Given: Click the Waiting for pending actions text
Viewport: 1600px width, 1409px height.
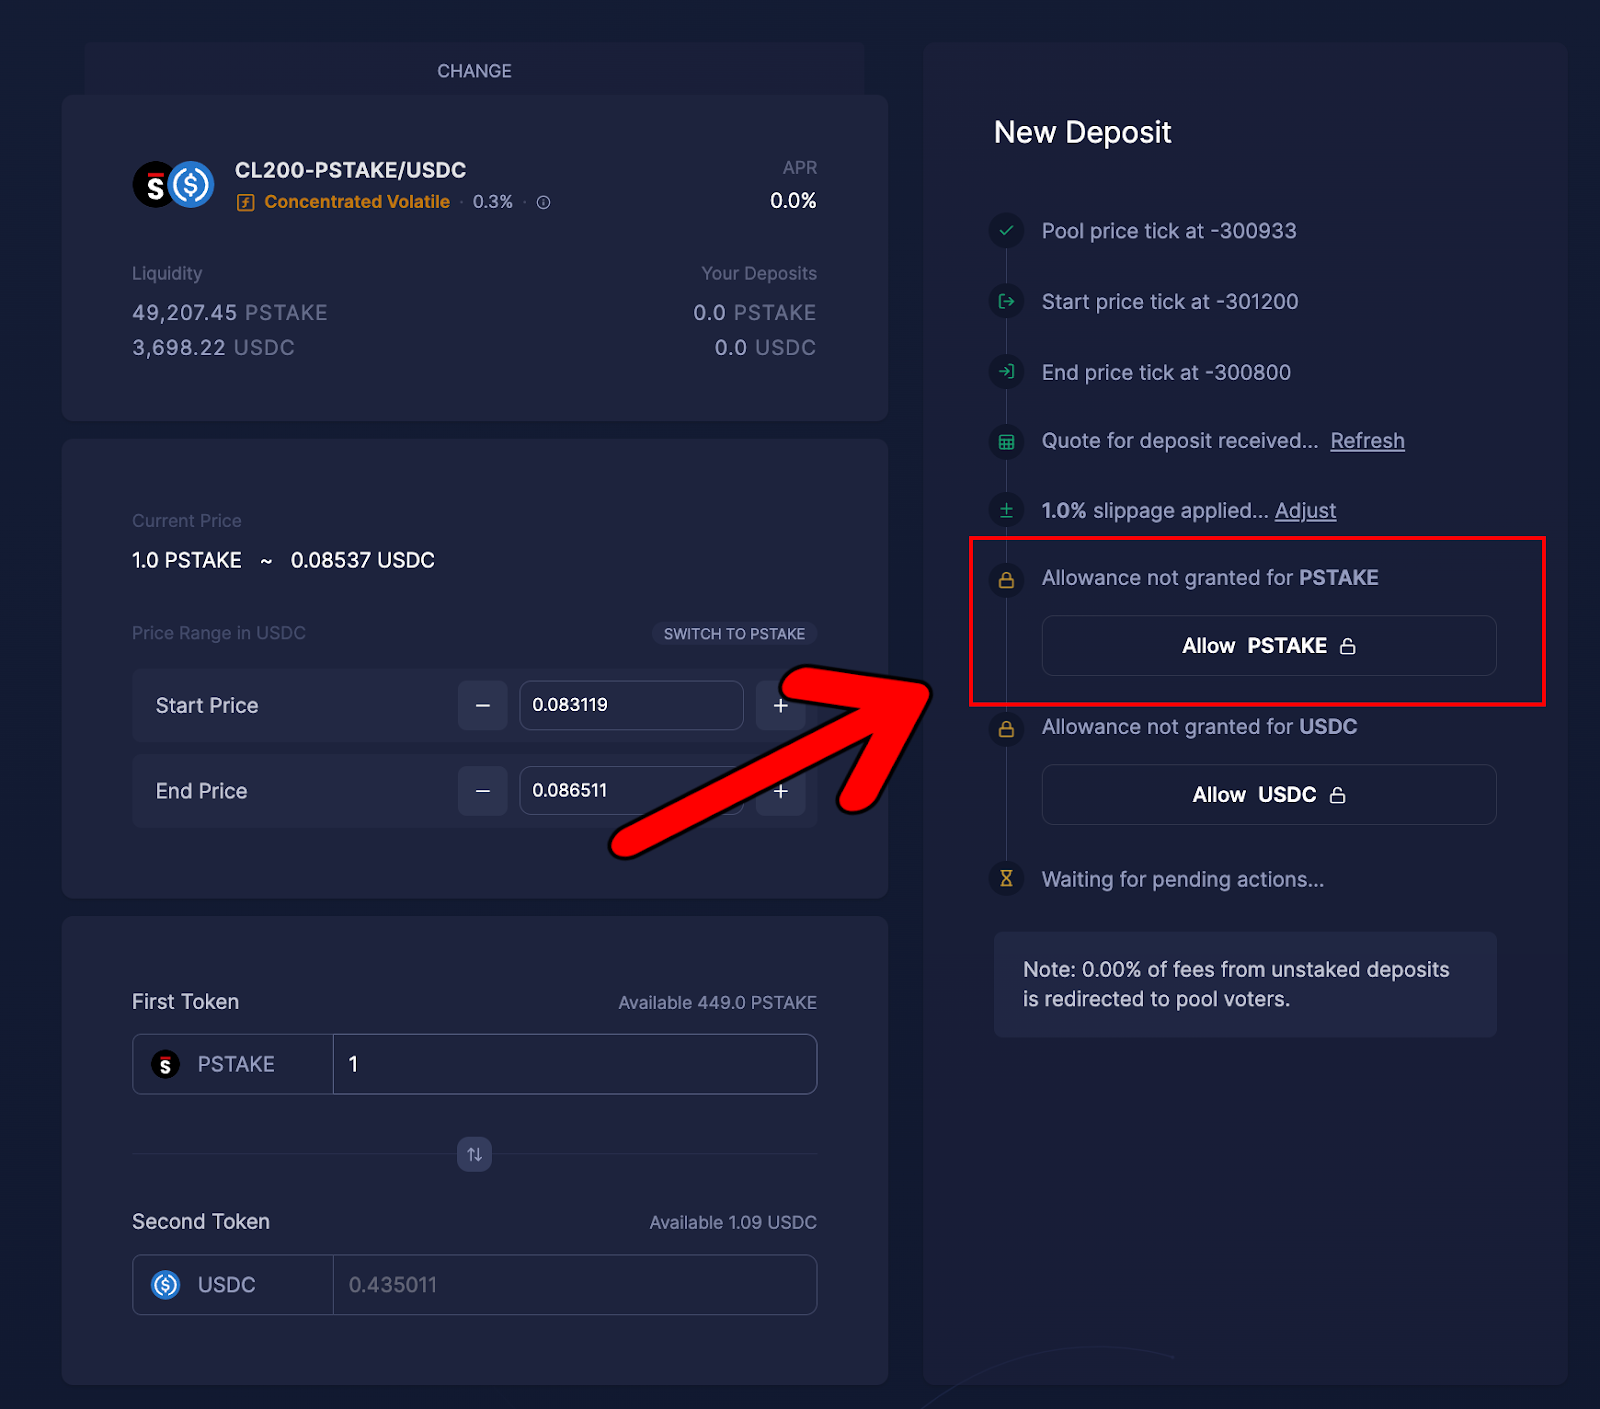Looking at the screenshot, I should click(x=1183, y=880).
